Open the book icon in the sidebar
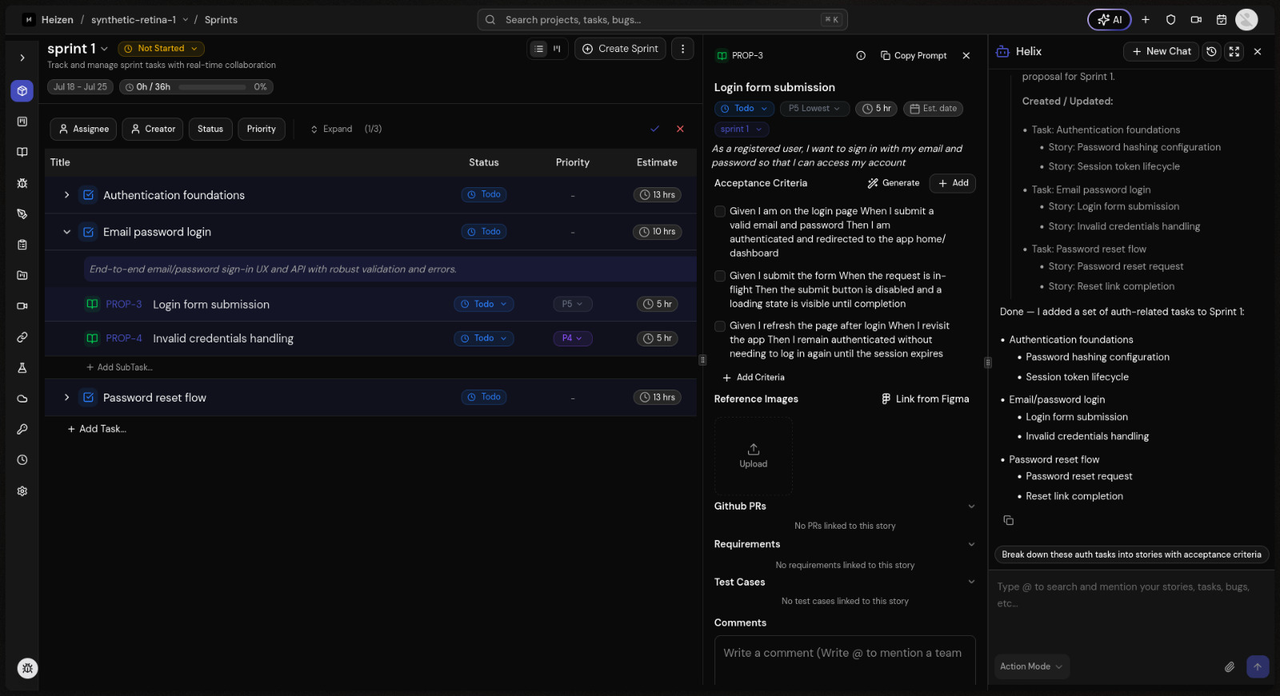 tap(22, 152)
